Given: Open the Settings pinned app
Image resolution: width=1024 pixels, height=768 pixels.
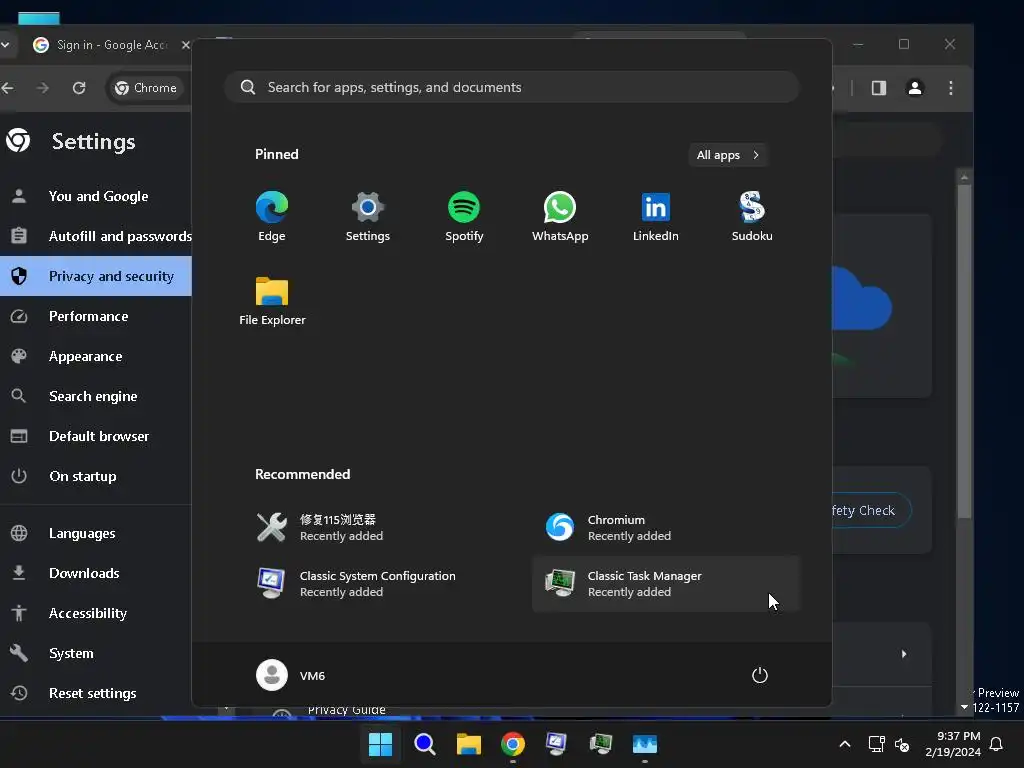Looking at the screenshot, I should pyautogui.click(x=368, y=217).
